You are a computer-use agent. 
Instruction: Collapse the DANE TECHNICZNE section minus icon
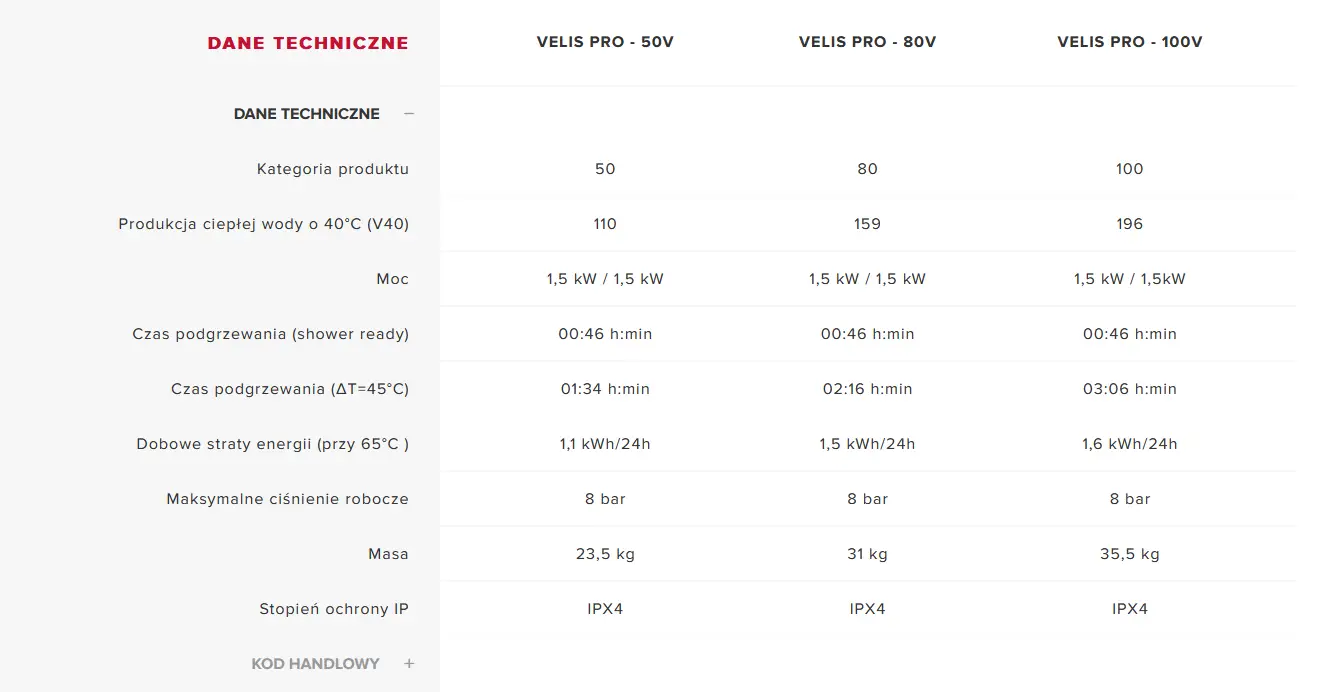[408, 114]
